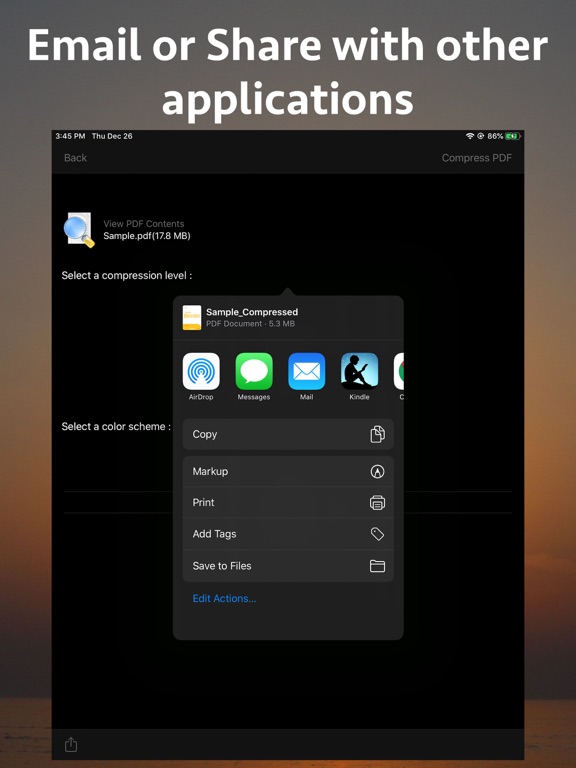Click the Sample_Compressed PDF thumbnail

coord(192,317)
